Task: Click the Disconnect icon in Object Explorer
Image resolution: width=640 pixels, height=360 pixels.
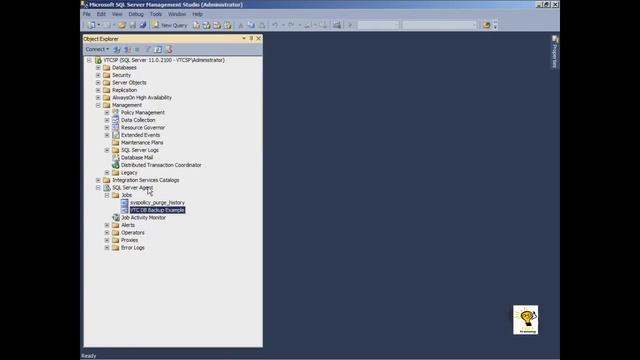Action: (x=127, y=49)
